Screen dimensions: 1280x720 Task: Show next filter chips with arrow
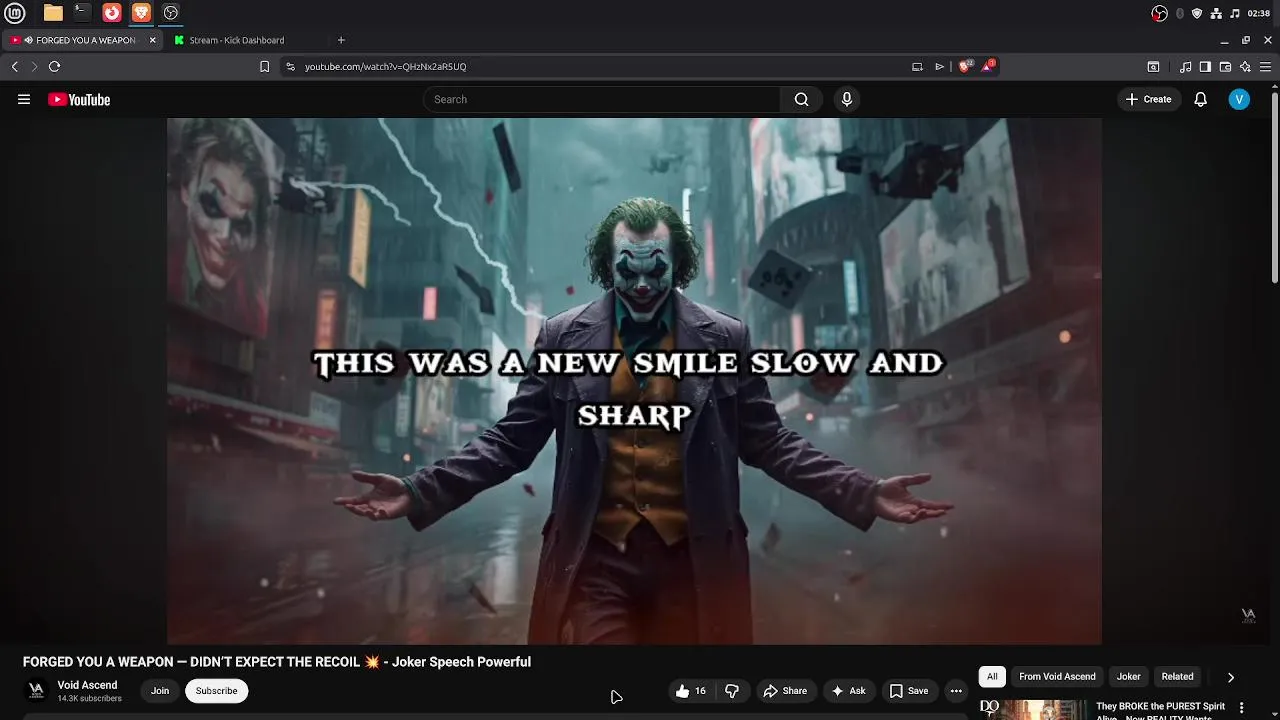[x=1231, y=677]
